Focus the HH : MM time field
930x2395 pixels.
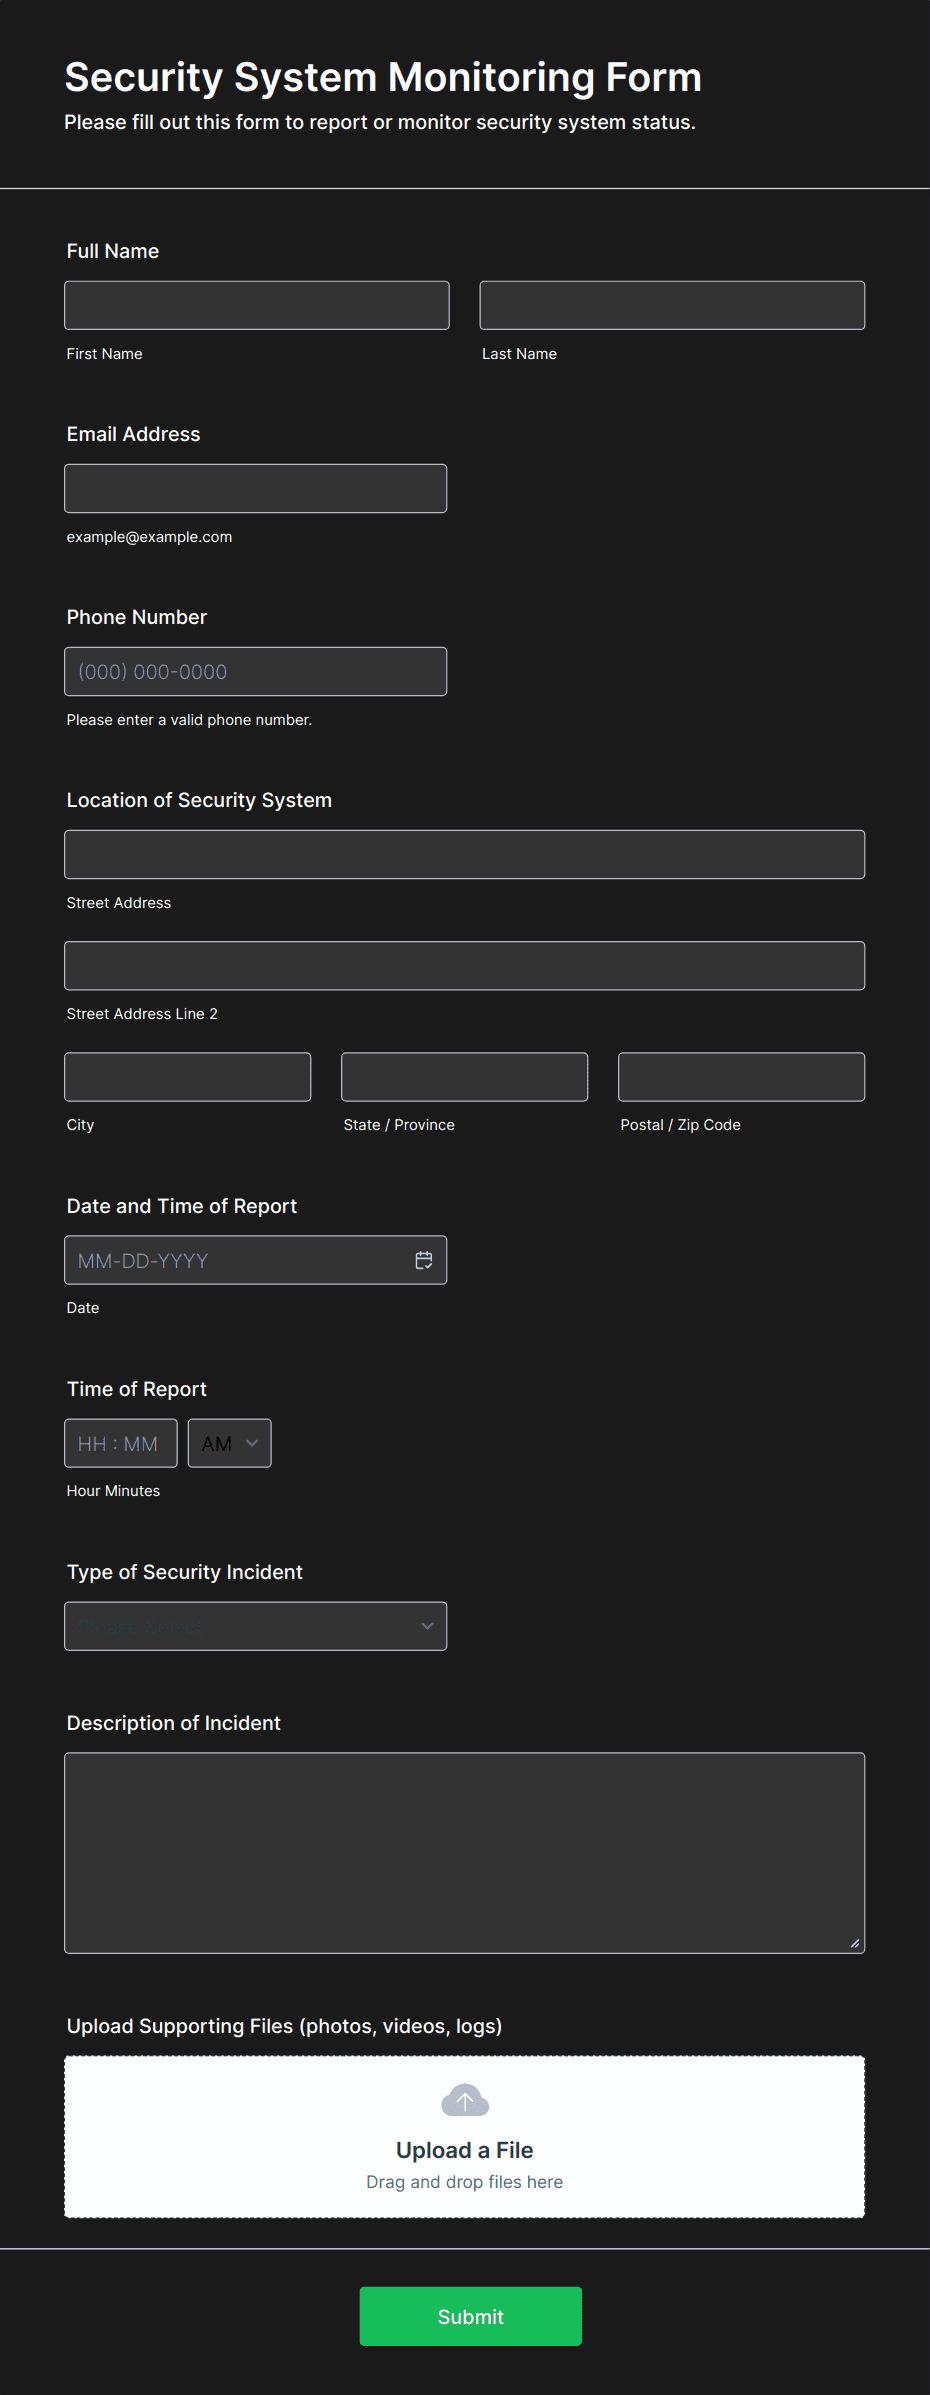coord(120,1443)
